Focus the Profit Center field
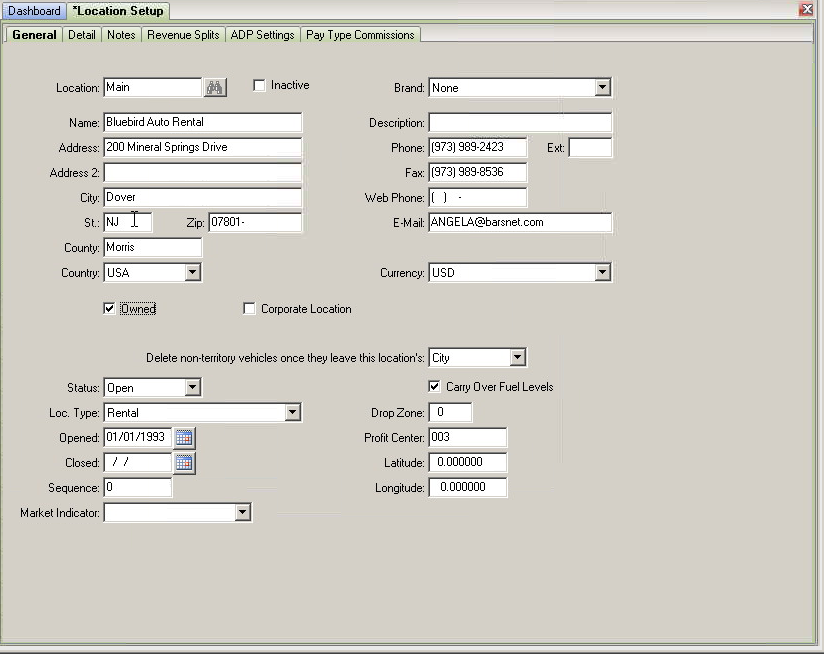The height and width of the screenshot is (654, 824). pos(468,438)
